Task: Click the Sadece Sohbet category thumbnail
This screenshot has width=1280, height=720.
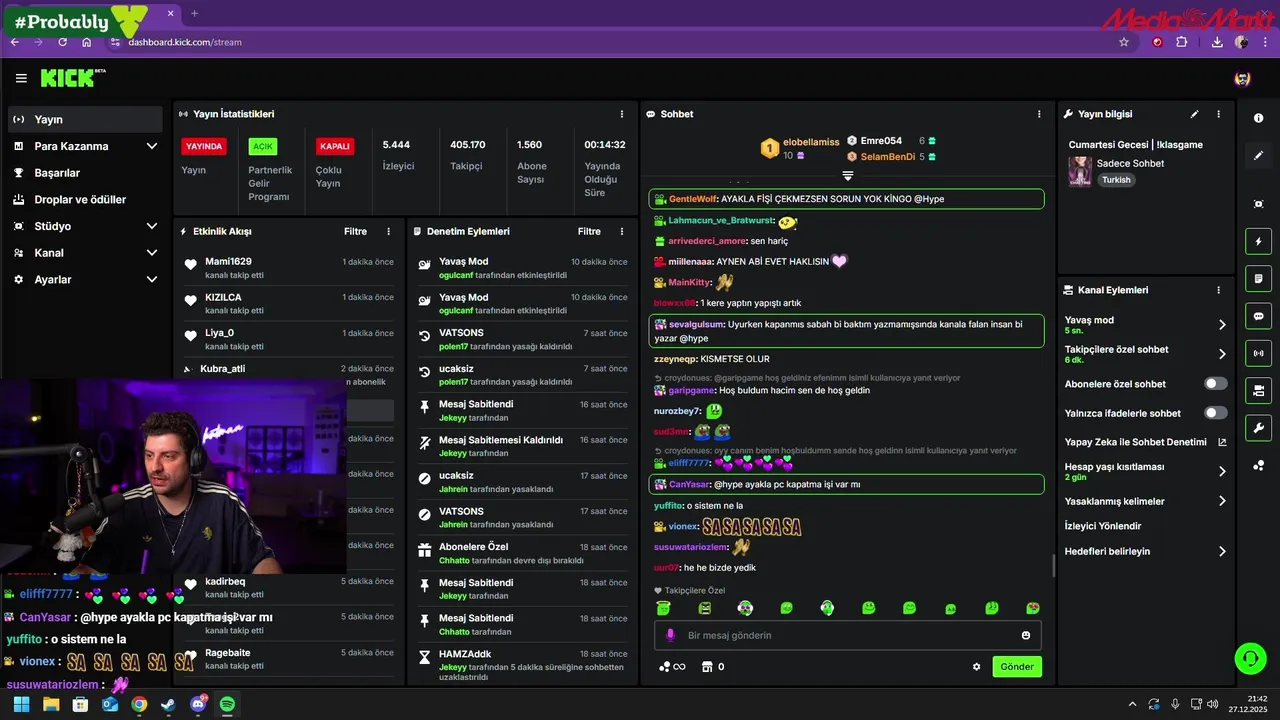Action: coord(1080,171)
